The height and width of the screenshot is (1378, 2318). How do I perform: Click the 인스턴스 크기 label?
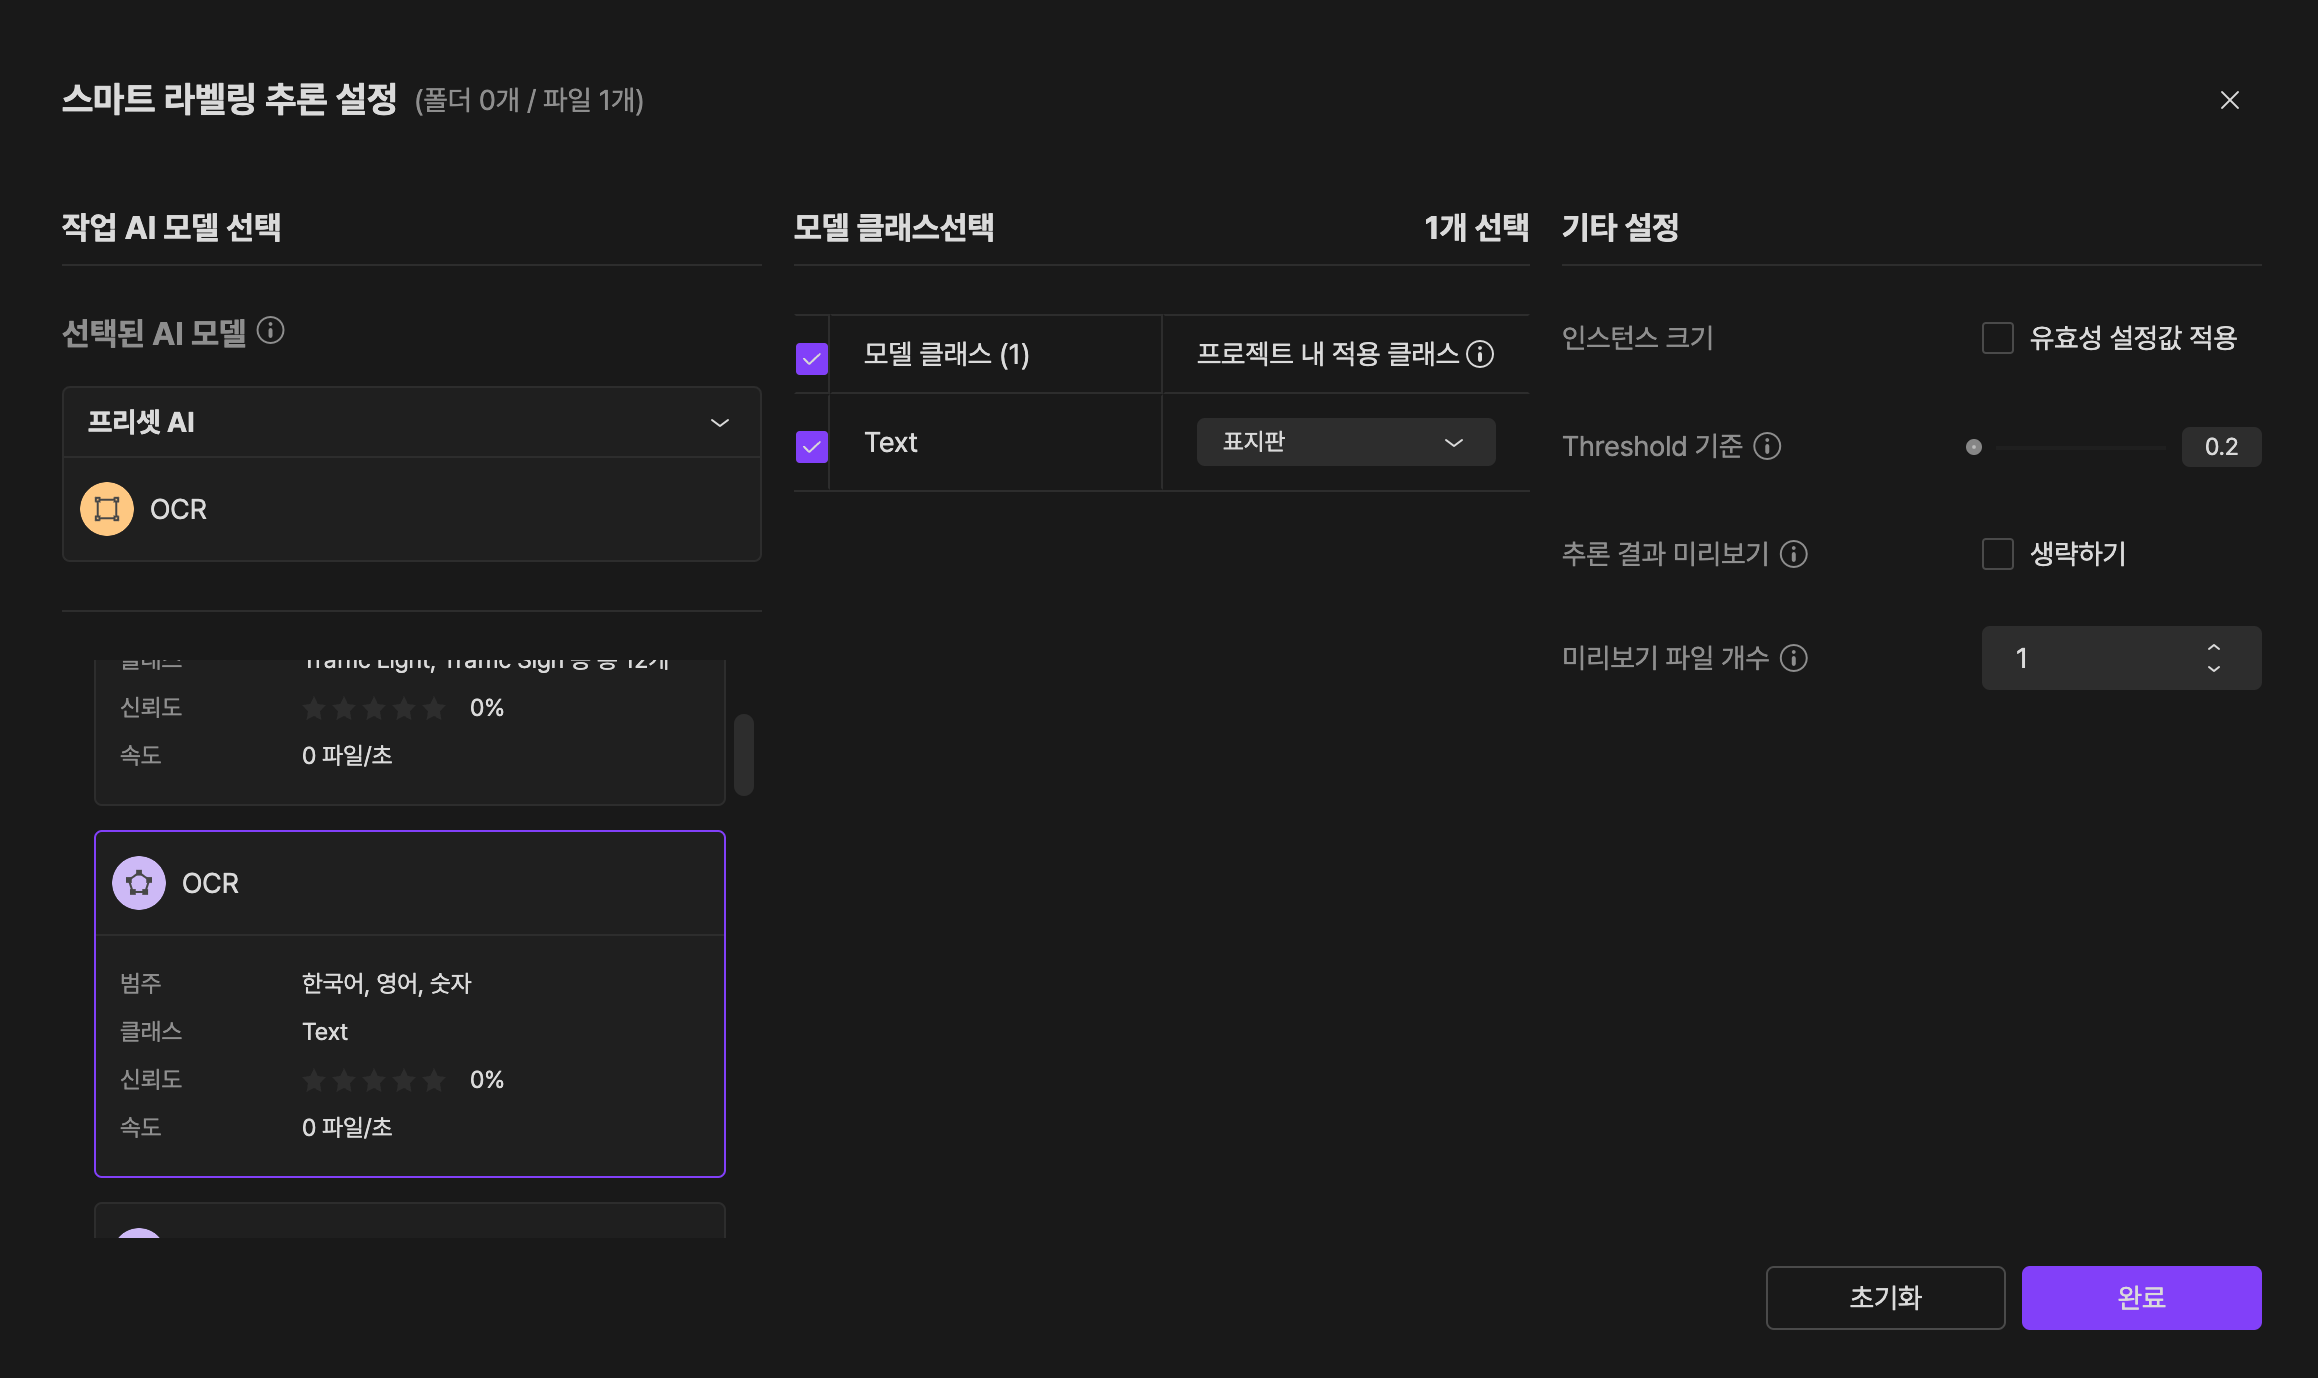pos(1638,338)
